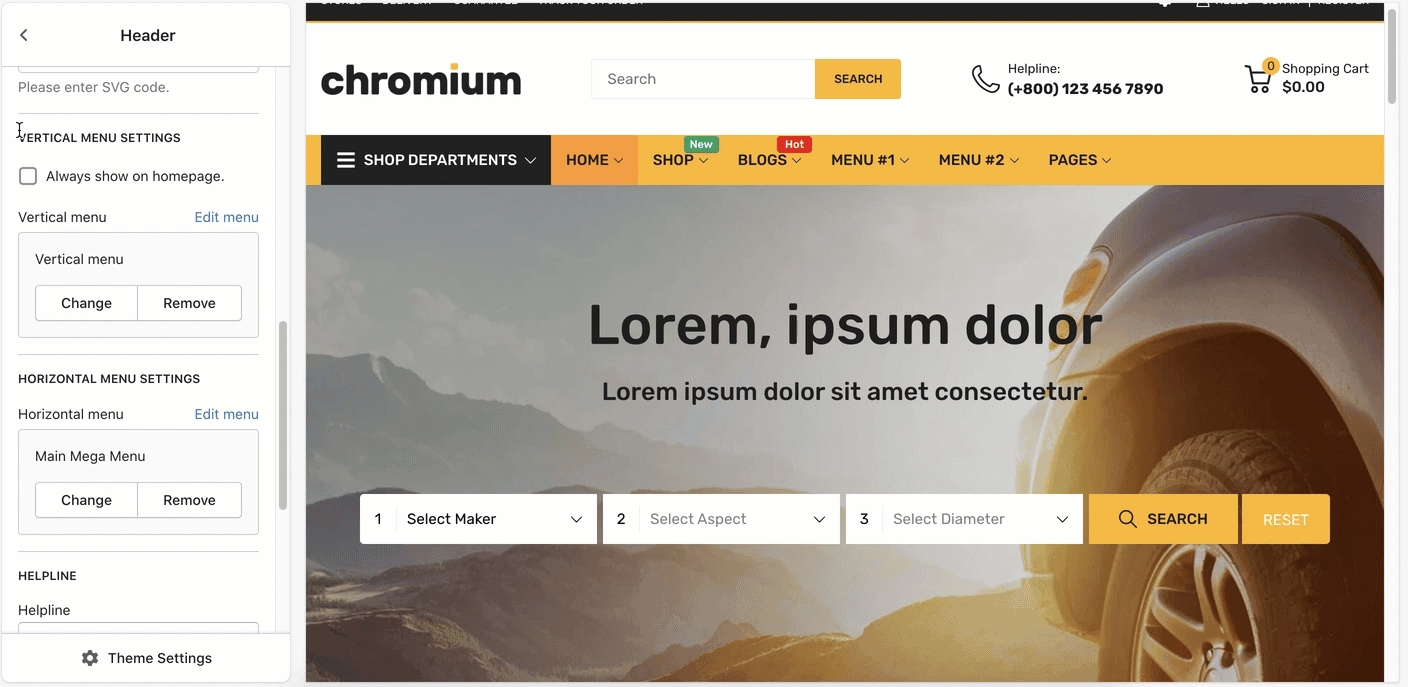
Task: Click Edit menu link for Vertical menu
Action: pos(226,217)
